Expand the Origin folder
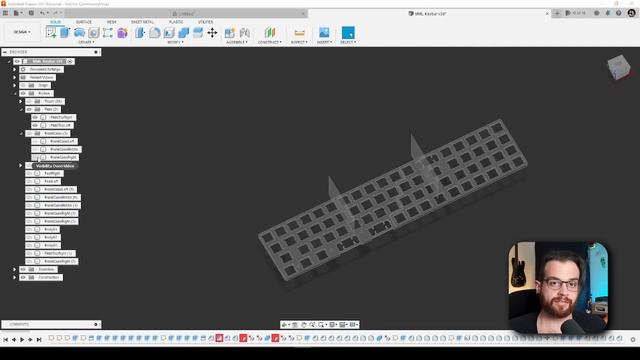Image resolution: width=640 pixels, height=360 pixels. [15, 85]
